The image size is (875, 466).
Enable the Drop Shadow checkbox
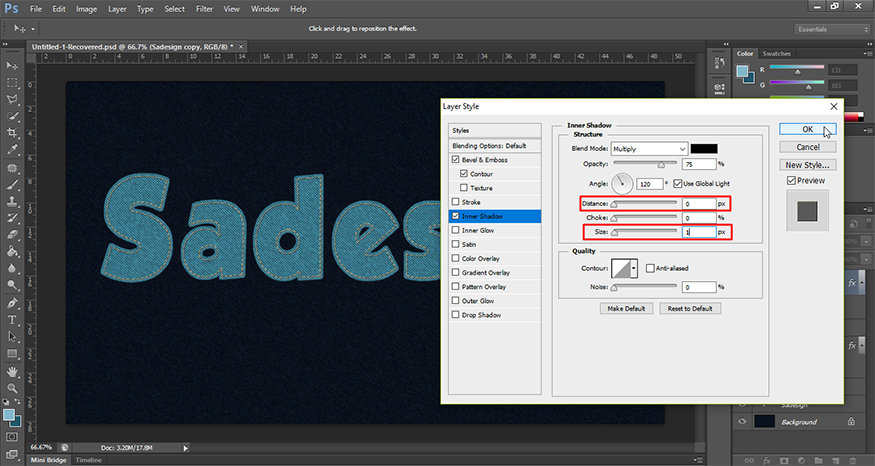tap(455, 315)
